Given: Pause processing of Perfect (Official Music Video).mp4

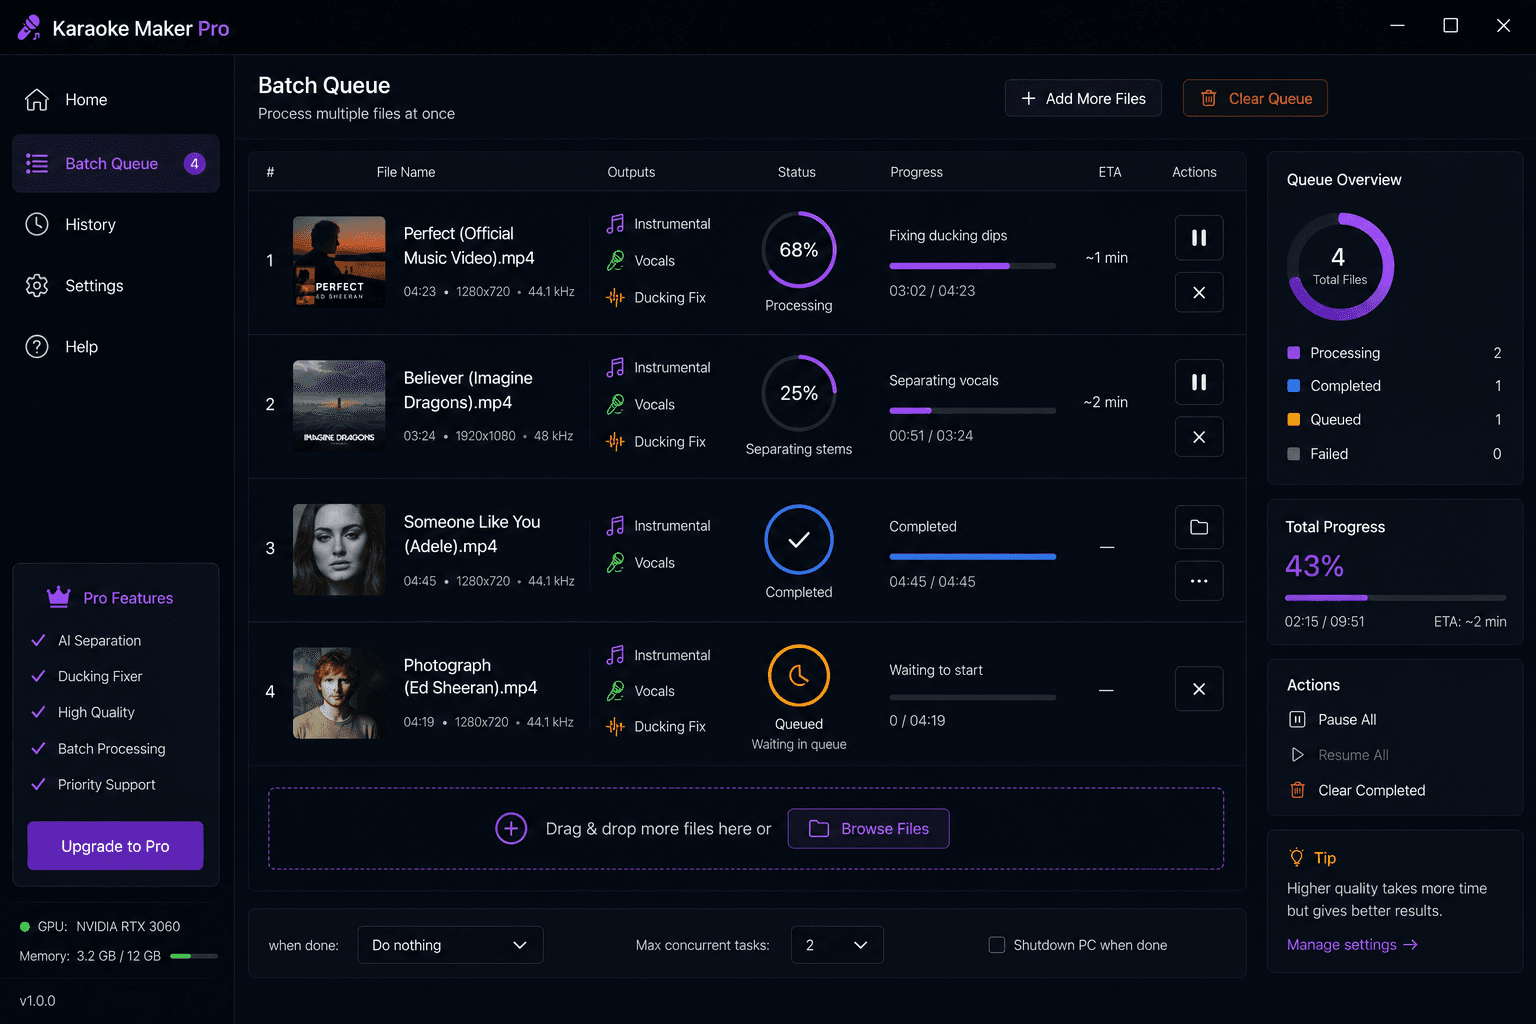Looking at the screenshot, I should [x=1199, y=238].
